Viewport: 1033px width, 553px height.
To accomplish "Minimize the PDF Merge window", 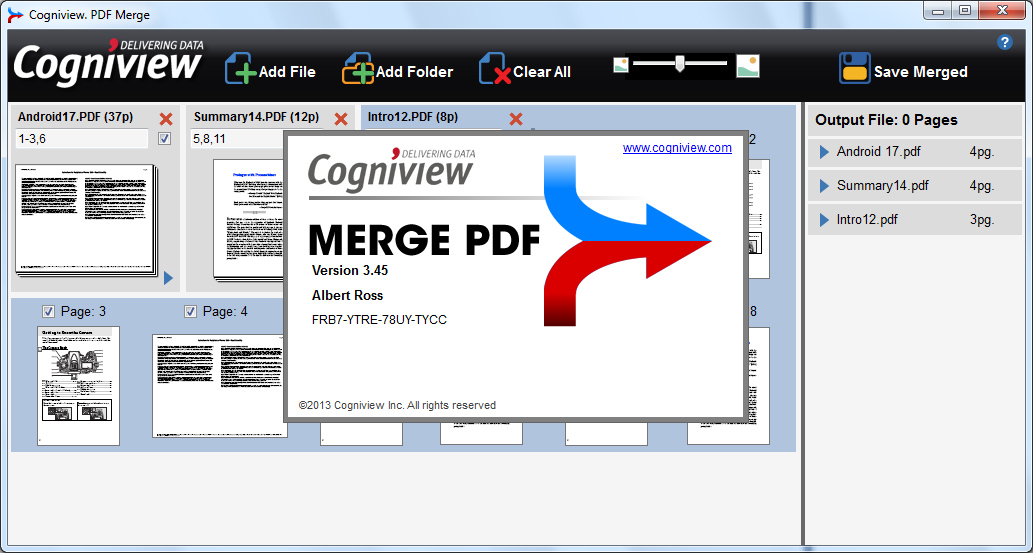I will point(937,11).
